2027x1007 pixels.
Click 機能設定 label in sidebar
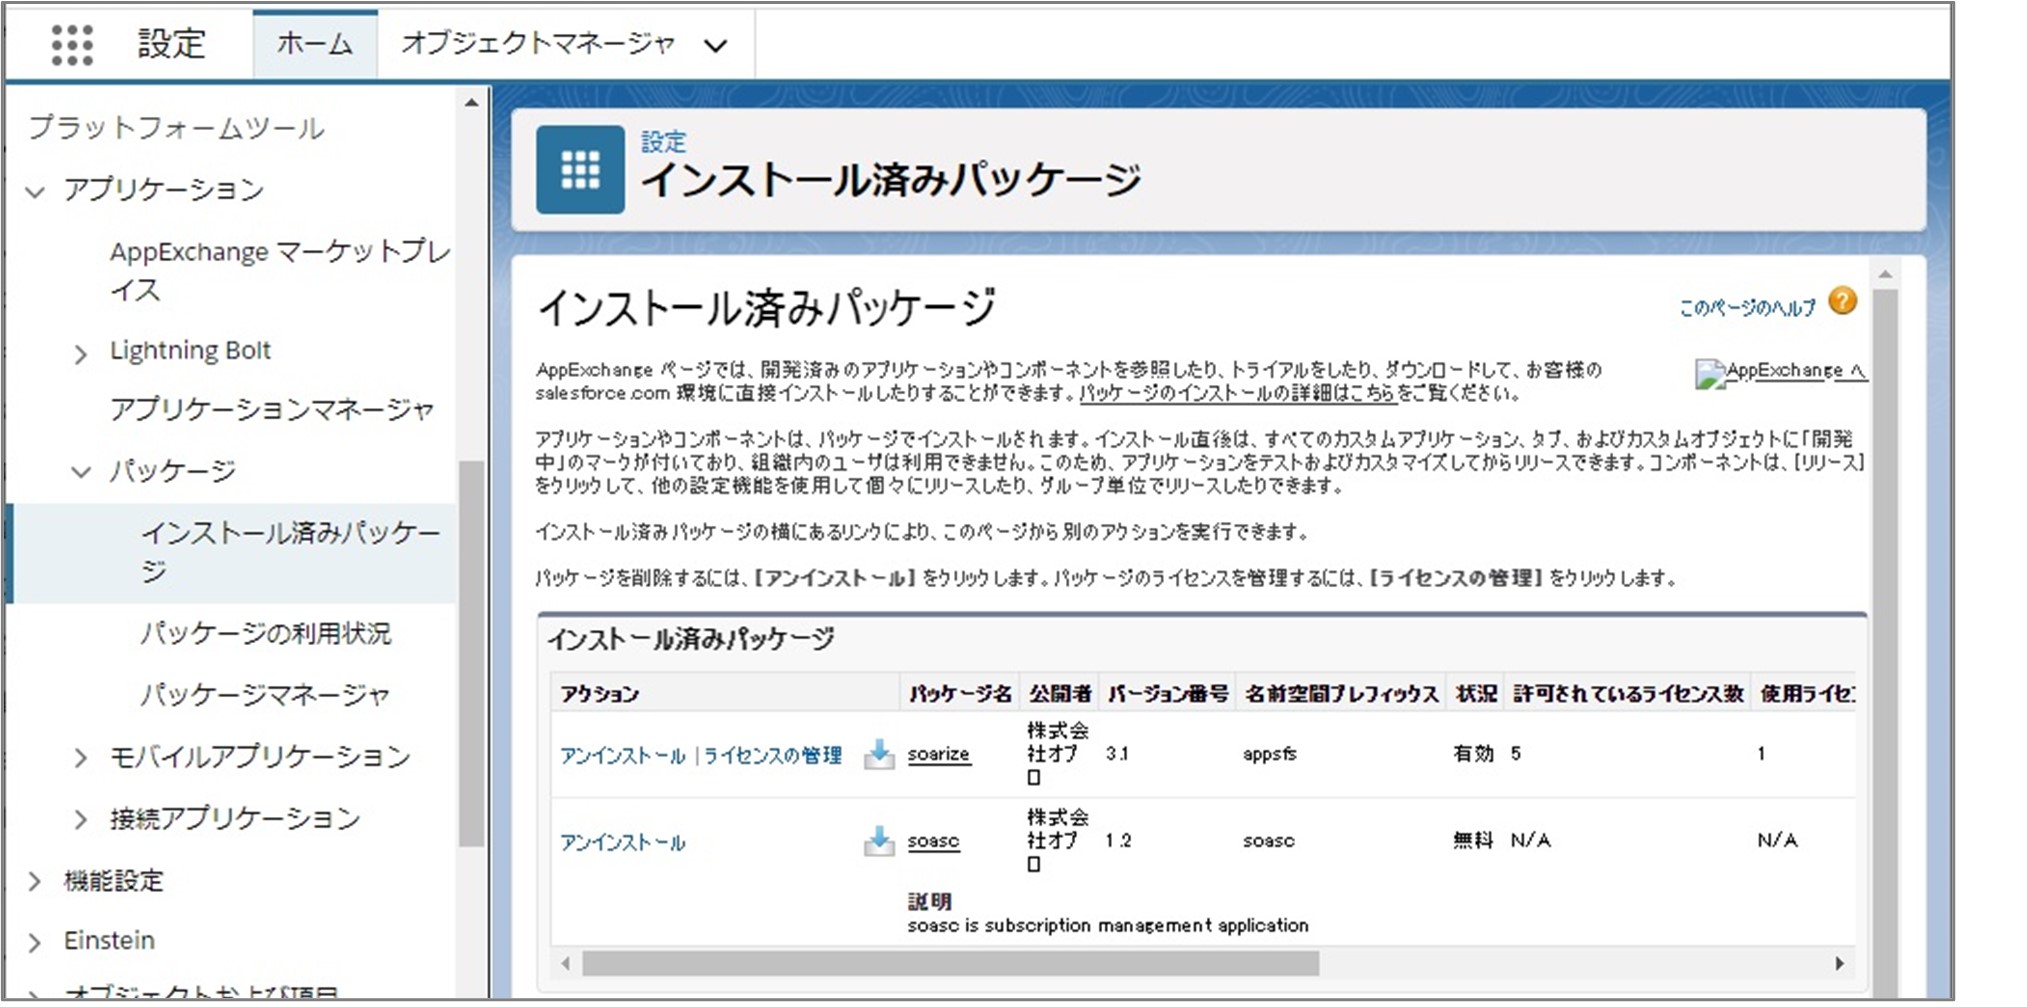point(113,880)
